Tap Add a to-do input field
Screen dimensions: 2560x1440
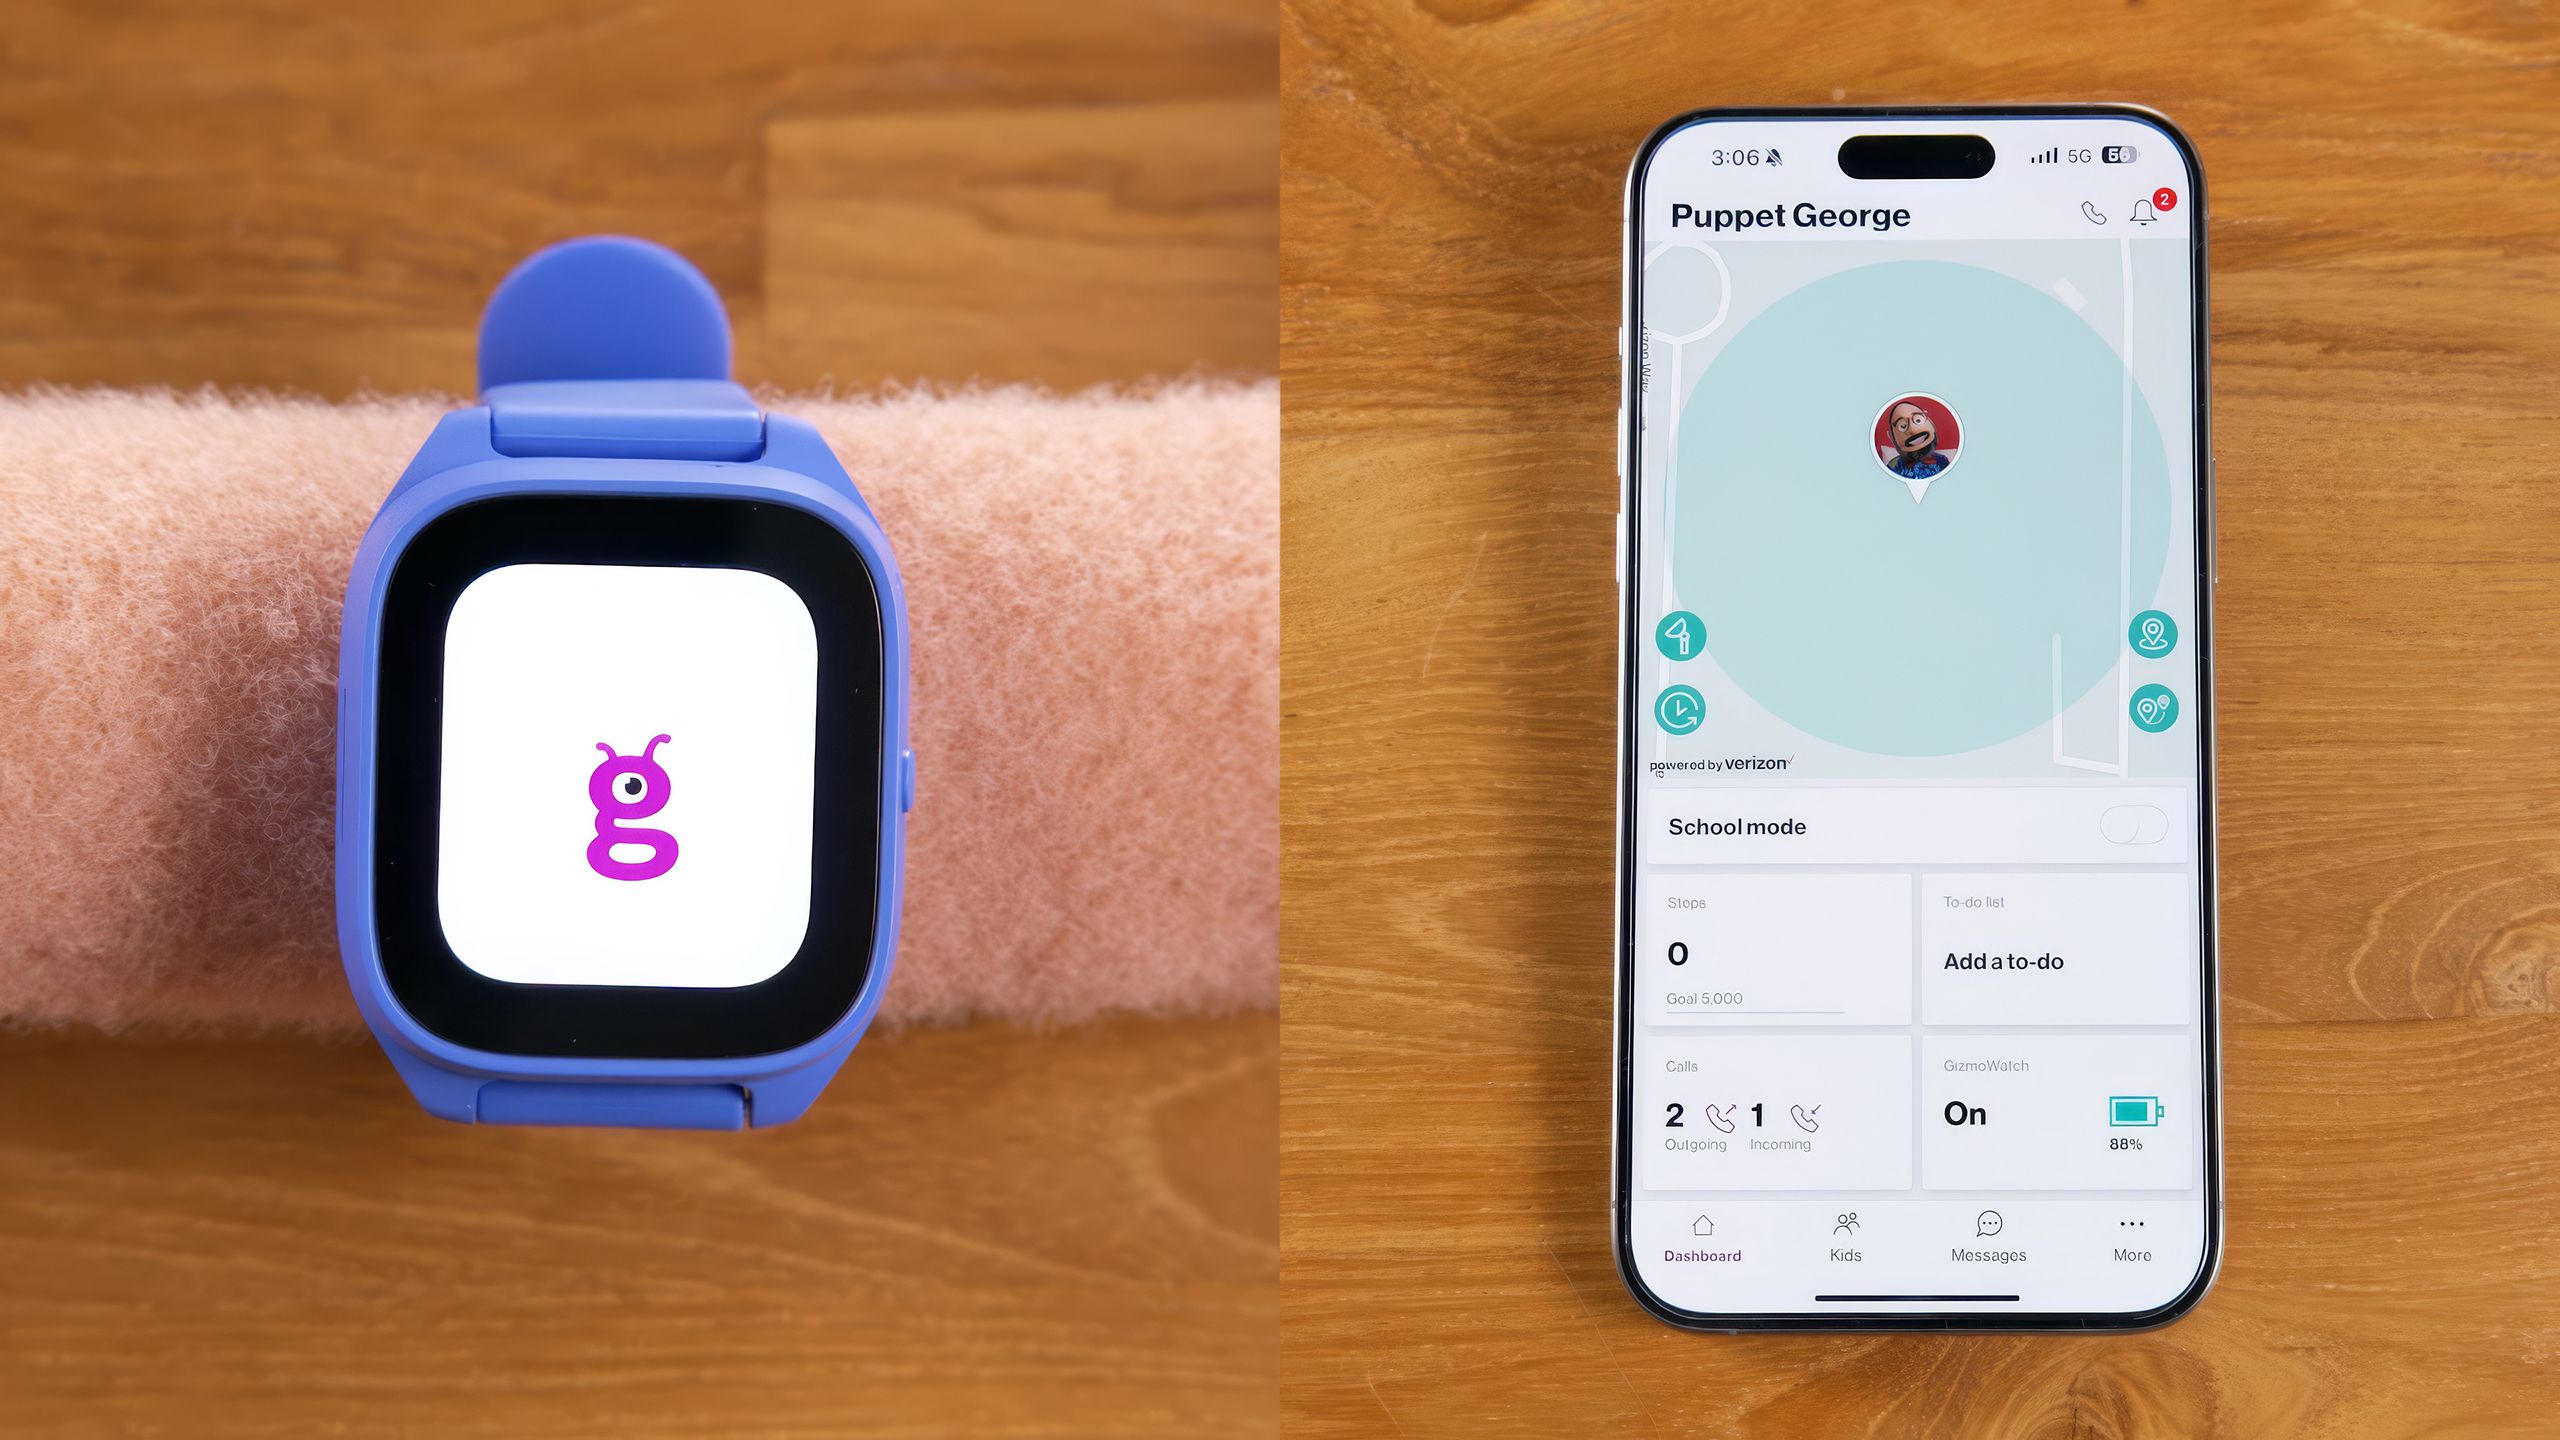(x=2004, y=960)
